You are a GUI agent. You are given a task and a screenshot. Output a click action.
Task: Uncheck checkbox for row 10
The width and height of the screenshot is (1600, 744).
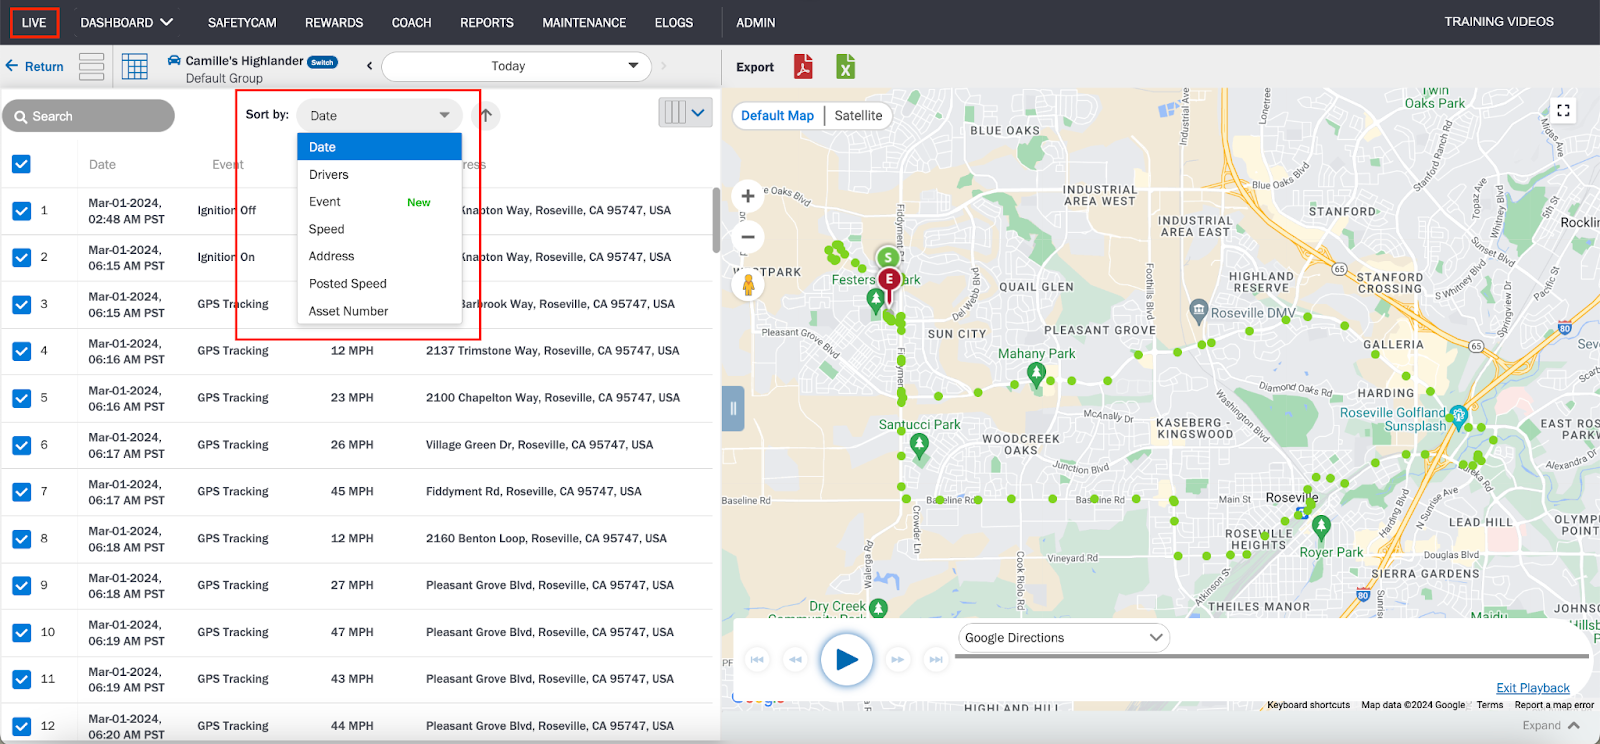point(21,633)
